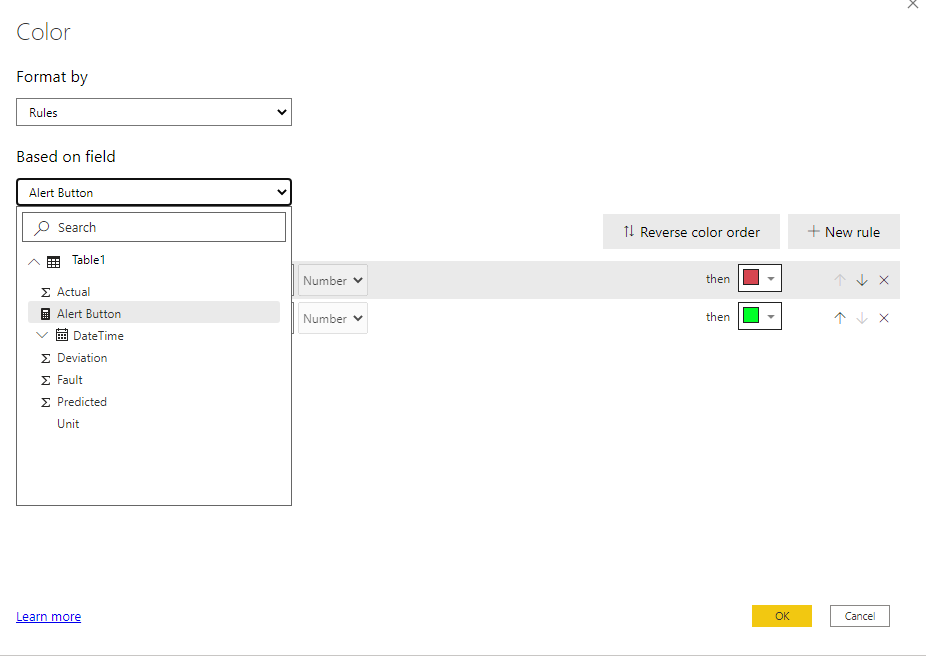This screenshot has width=926, height=656.
Task: Click the DateTime calendar icon
Action: click(62, 335)
